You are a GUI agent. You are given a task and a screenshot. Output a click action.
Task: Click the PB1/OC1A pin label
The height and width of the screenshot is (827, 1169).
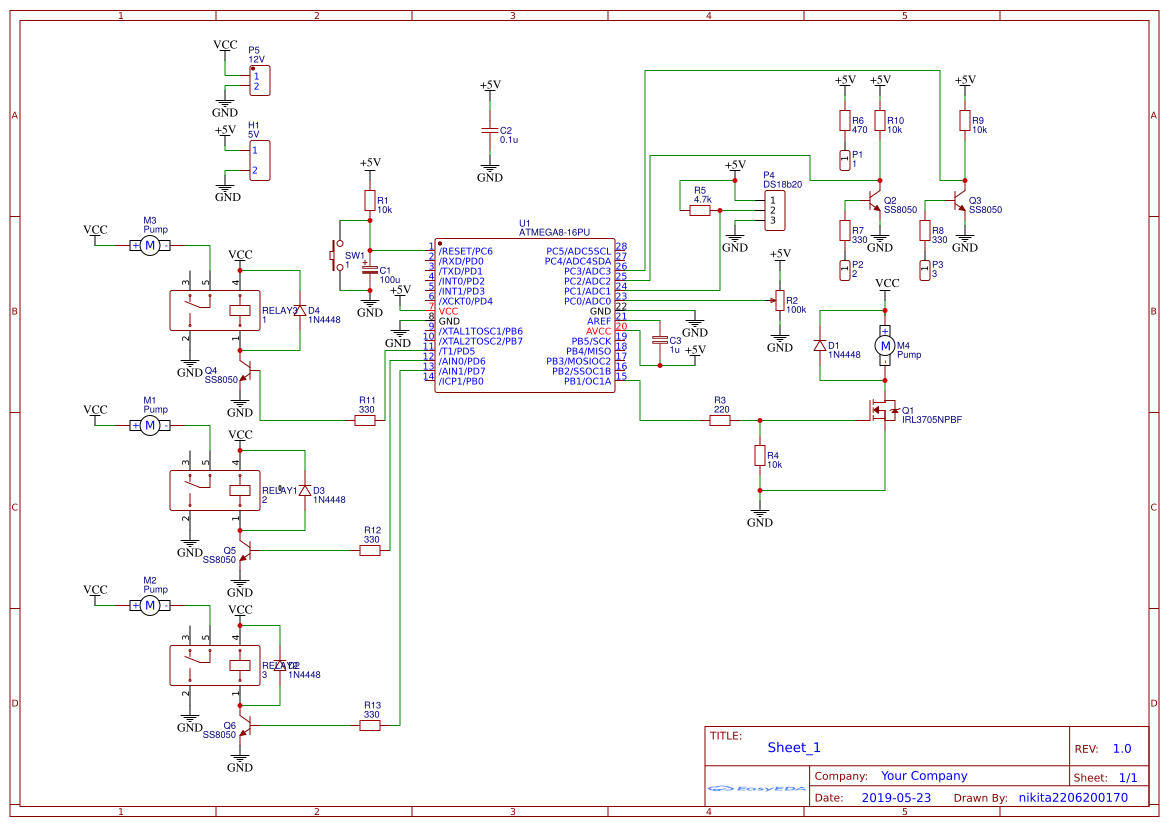[587, 380]
